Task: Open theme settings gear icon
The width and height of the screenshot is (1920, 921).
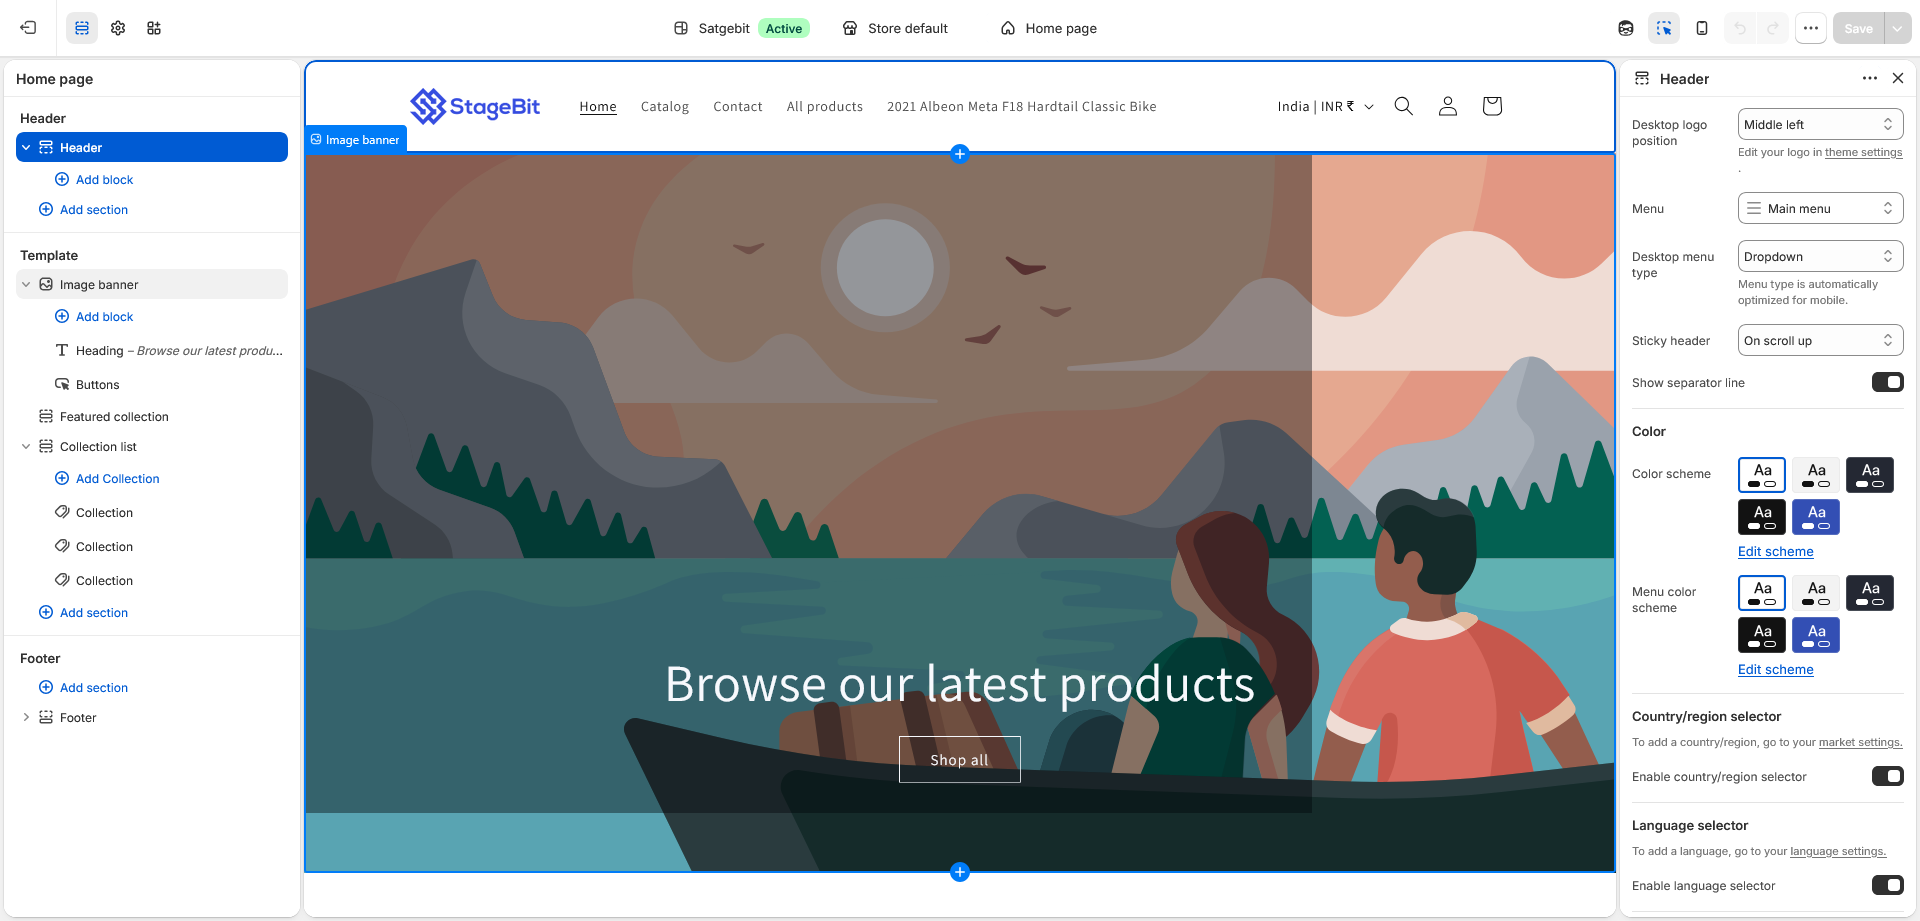Action: (118, 28)
